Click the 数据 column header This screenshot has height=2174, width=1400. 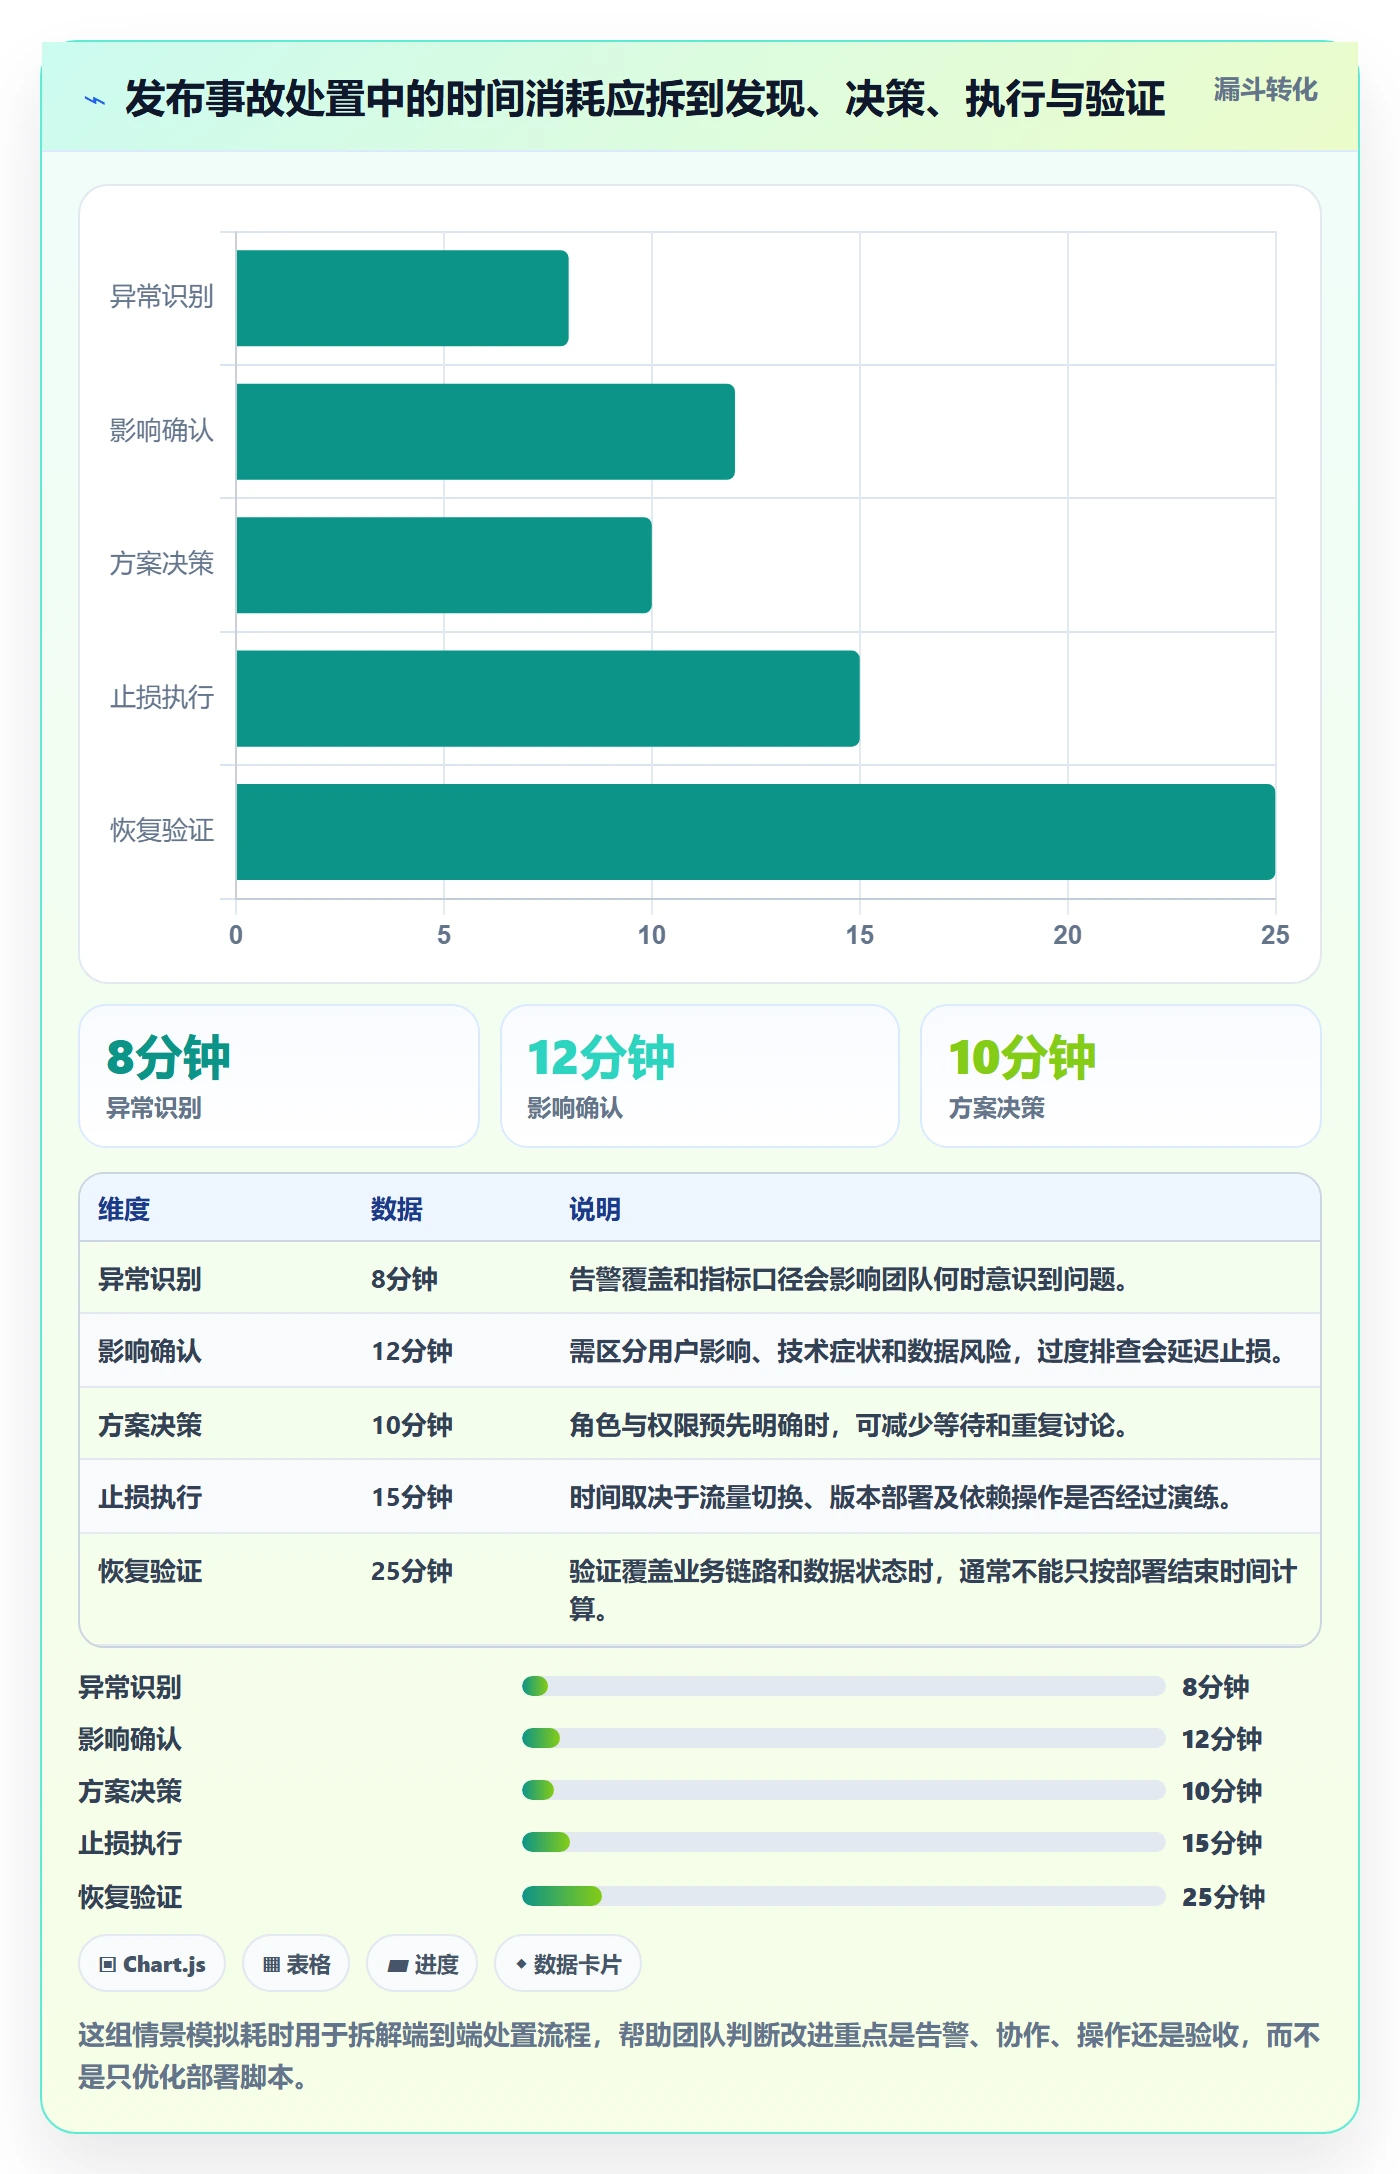[x=397, y=1209]
